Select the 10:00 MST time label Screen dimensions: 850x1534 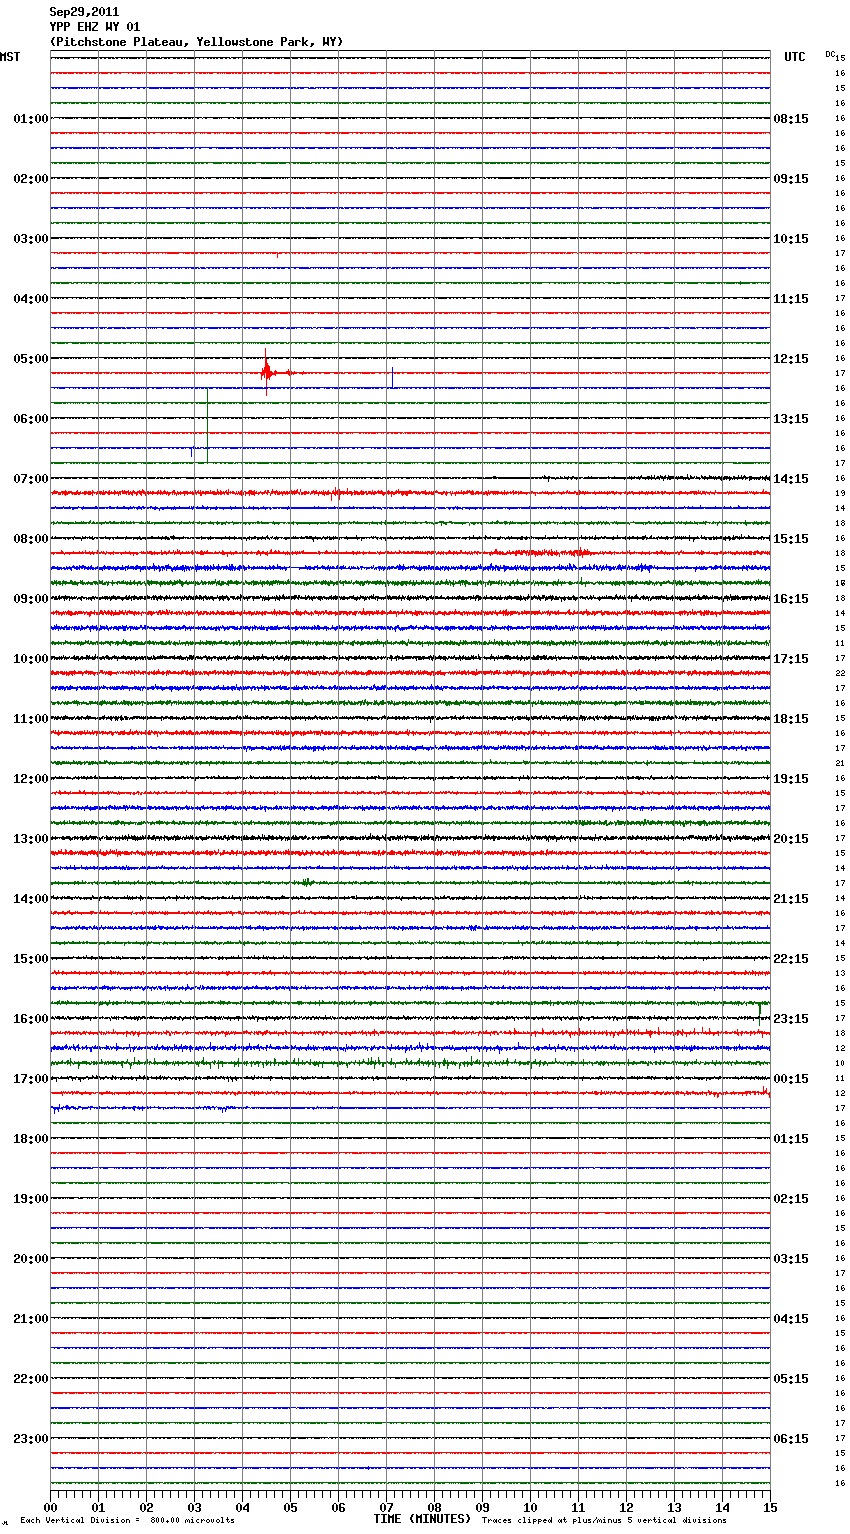31,659
